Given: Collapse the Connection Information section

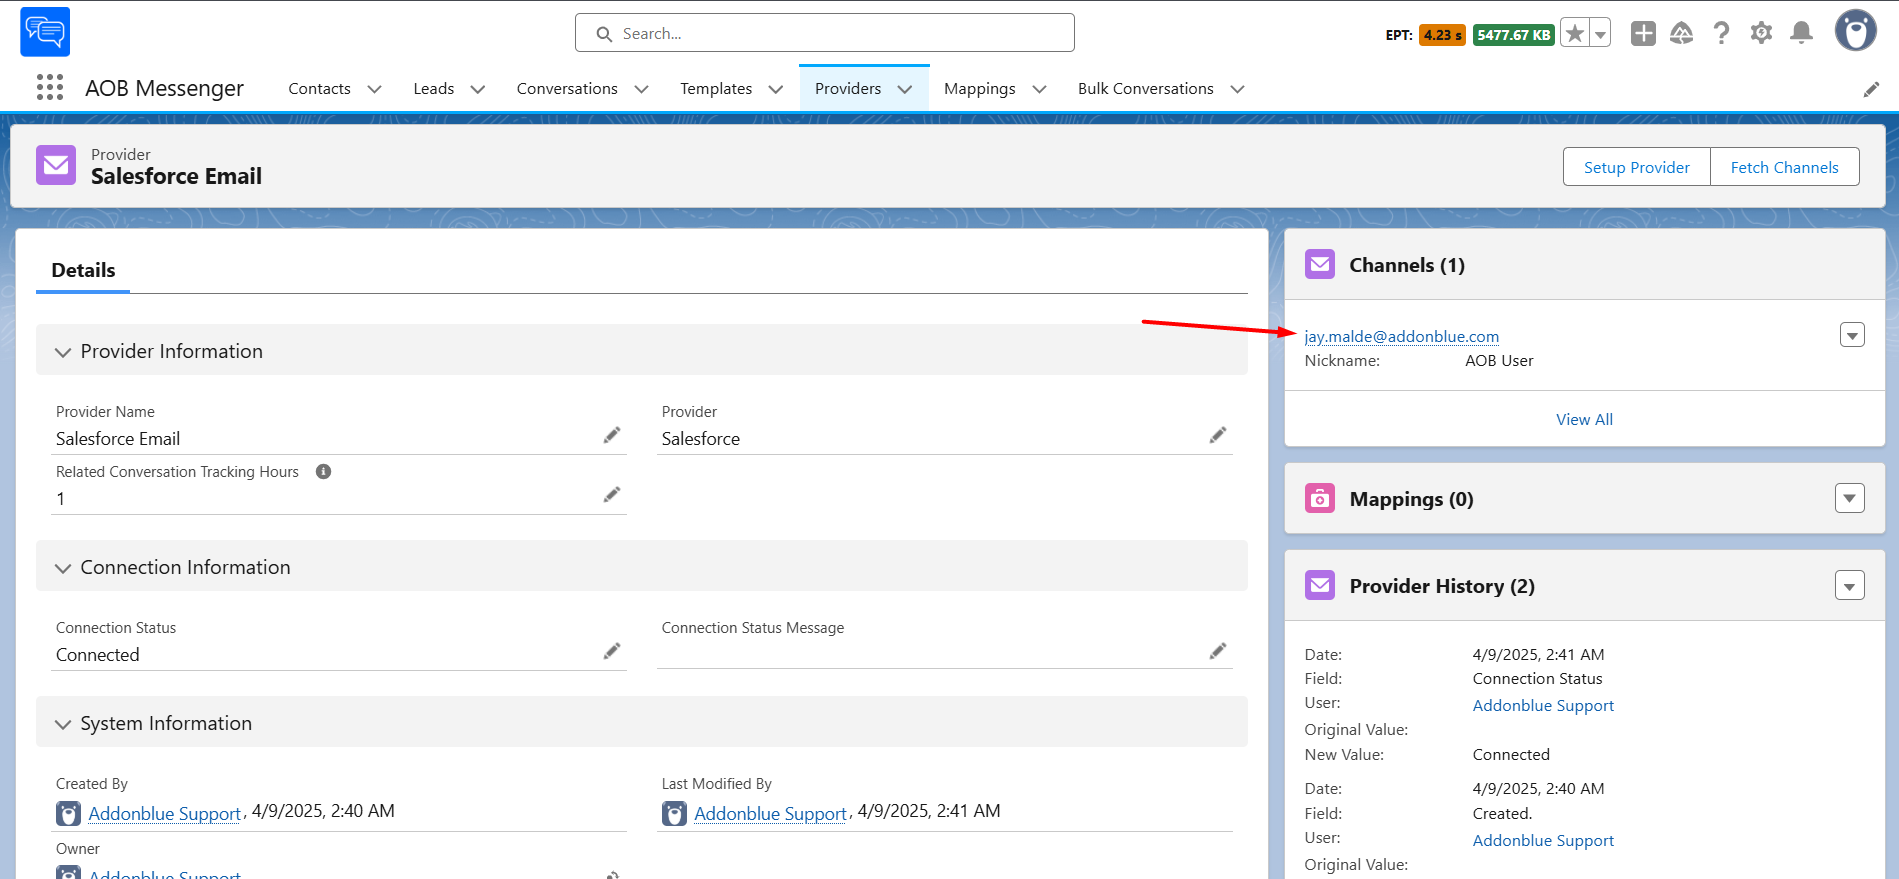Looking at the screenshot, I should (x=63, y=568).
